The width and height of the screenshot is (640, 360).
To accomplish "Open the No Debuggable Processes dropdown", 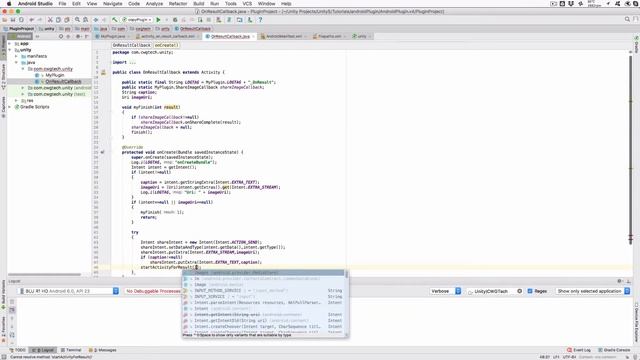I will tap(153, 291).
